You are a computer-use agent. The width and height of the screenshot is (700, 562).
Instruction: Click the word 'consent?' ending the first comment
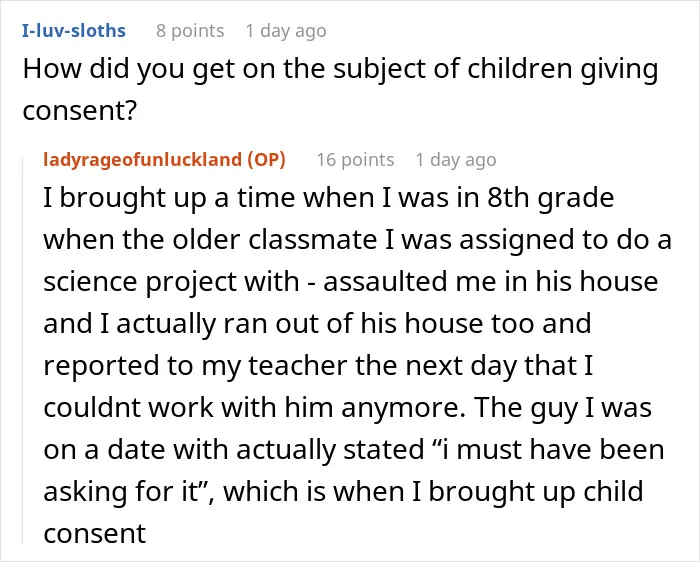79,111
